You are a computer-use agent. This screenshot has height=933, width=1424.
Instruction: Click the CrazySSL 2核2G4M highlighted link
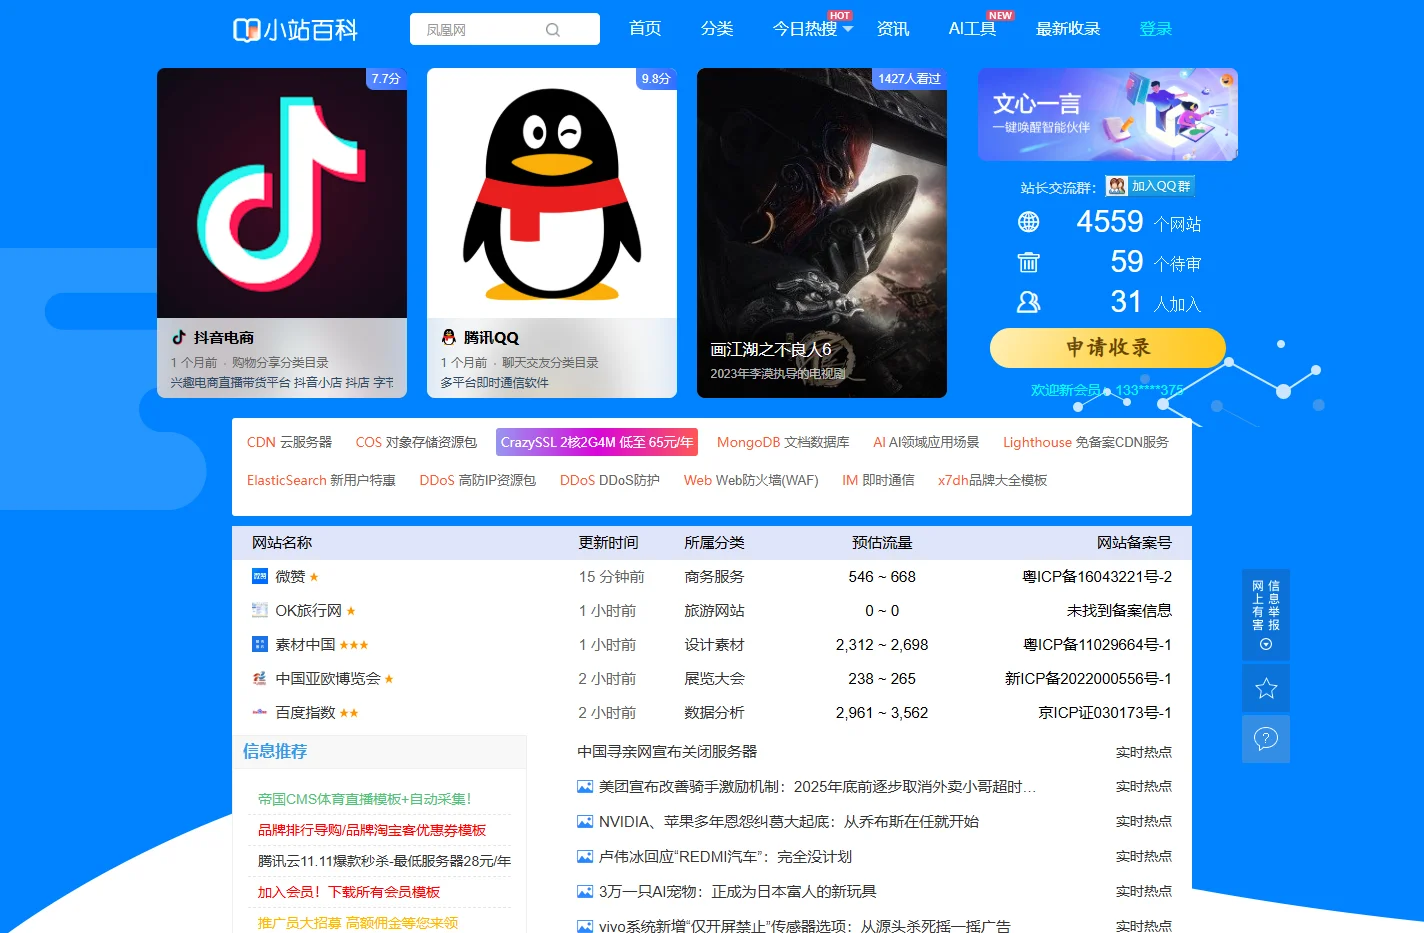pyautogui.click(x=597, y=442)
